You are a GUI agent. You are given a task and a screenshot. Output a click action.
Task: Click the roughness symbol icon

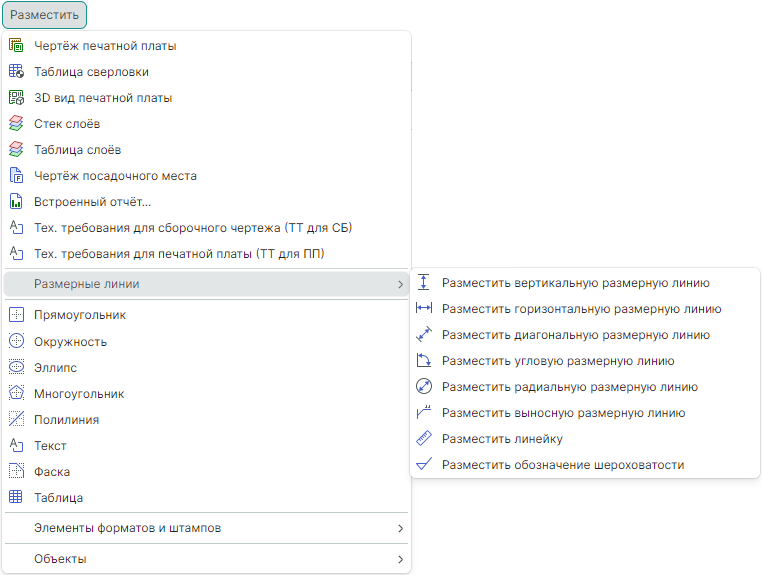pos(423,465)
